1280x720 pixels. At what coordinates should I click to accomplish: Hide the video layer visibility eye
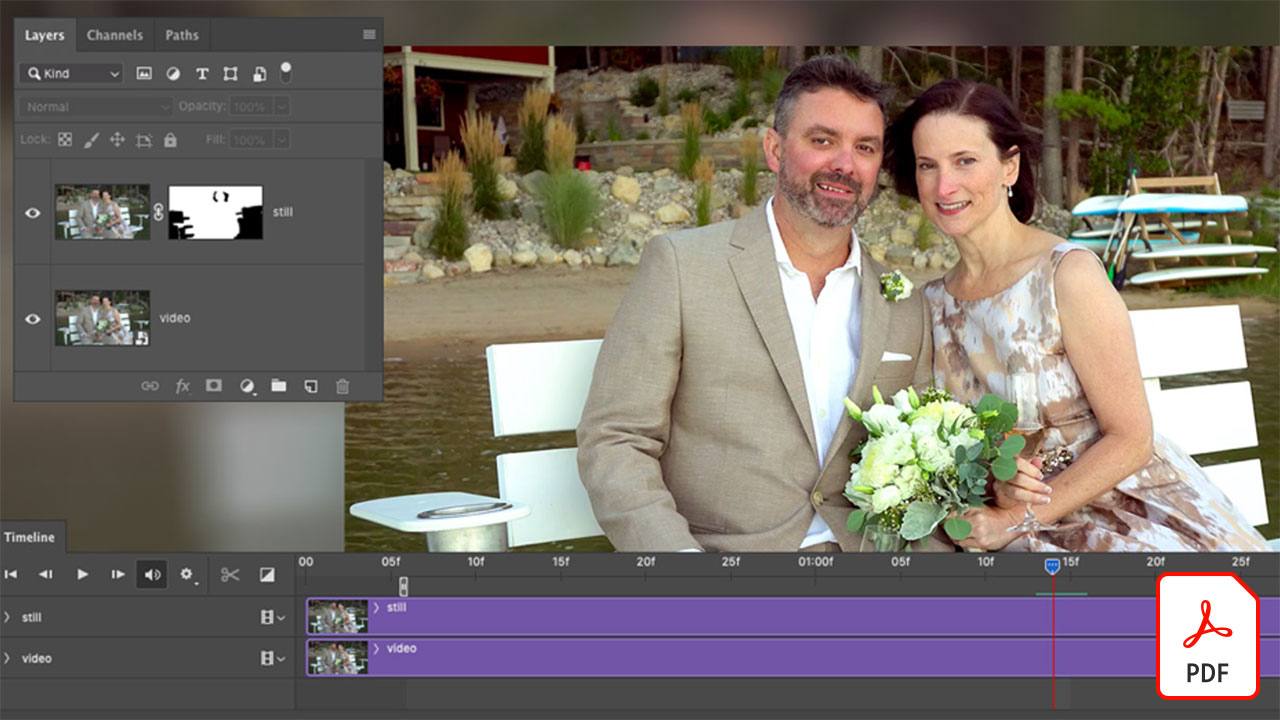point(33,318)
